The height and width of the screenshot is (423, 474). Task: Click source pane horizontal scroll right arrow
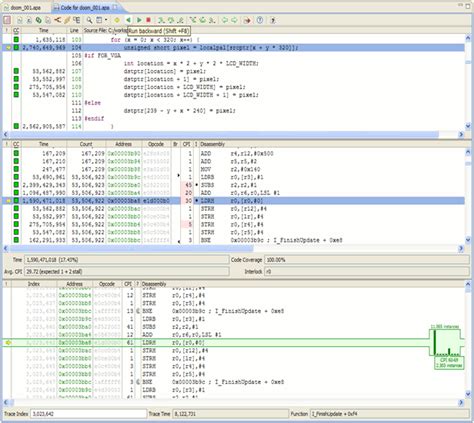[x=461, y=134]
